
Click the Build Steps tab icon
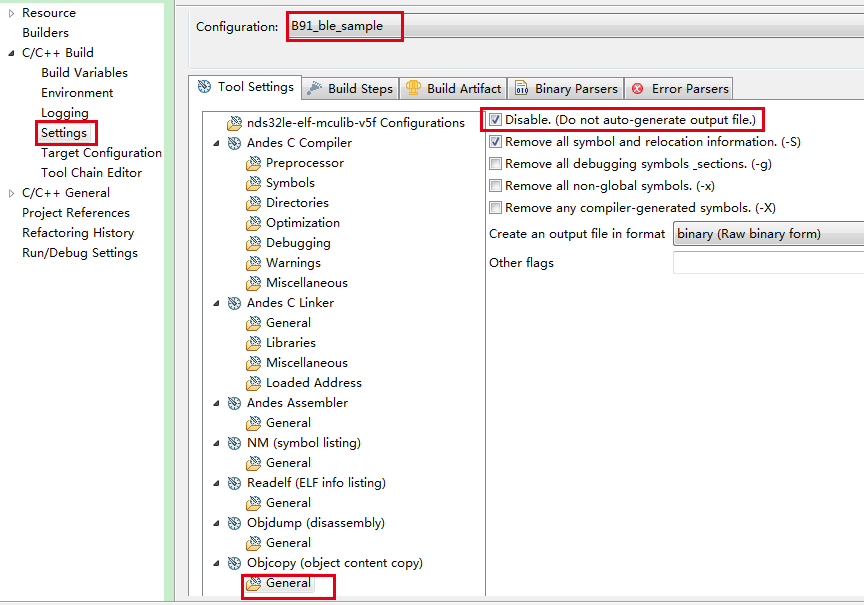coord(315,88)
